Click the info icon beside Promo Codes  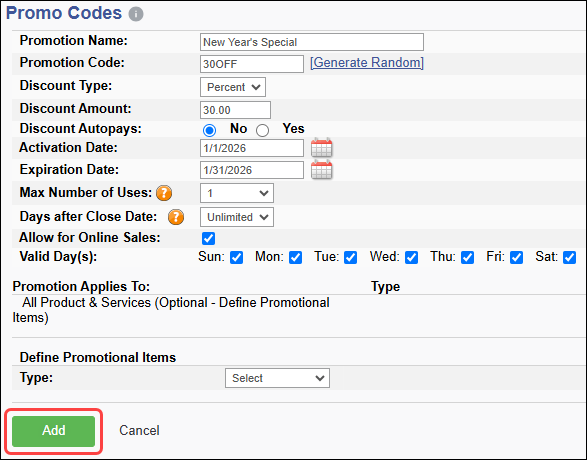[x=136, y=14]
